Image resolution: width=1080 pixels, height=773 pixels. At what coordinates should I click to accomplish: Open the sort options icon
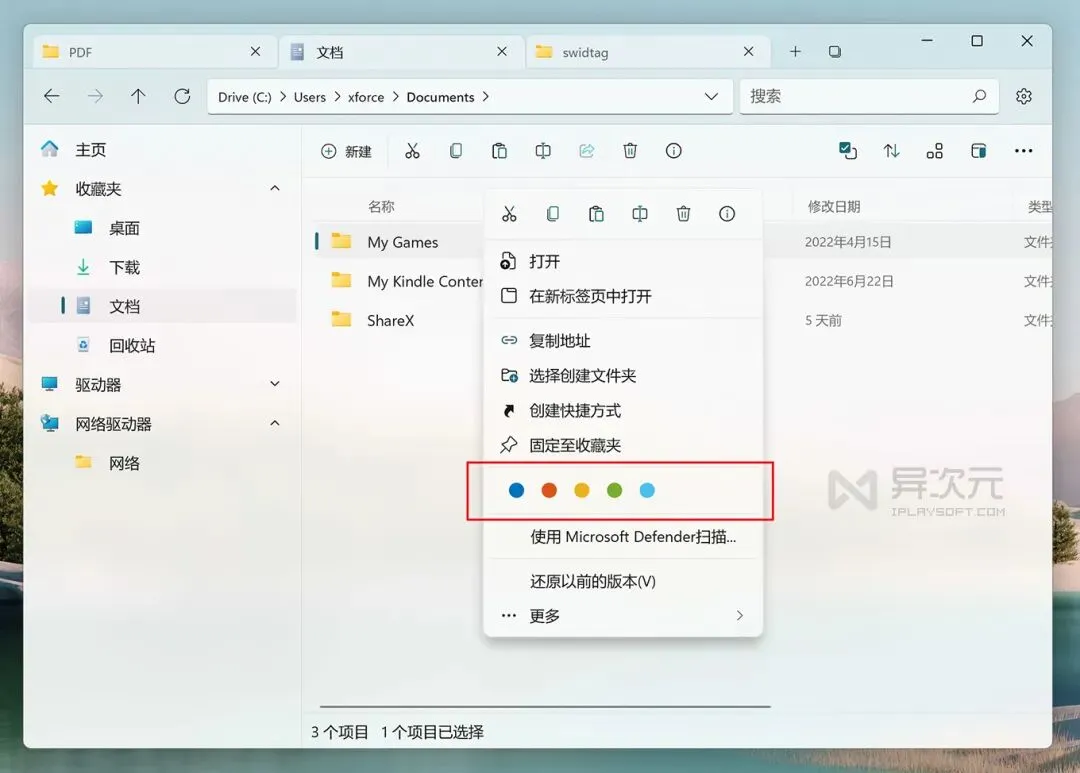pyautogui.click(x=891, y=151)
